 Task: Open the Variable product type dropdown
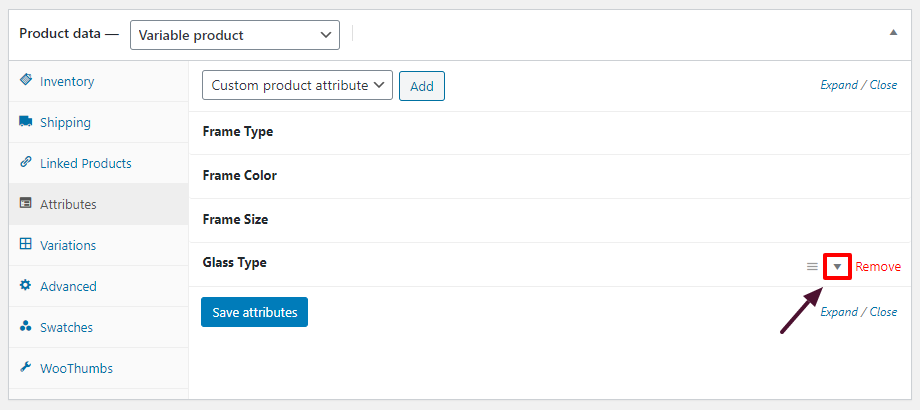pyautogui.click(x=235, y=35)
